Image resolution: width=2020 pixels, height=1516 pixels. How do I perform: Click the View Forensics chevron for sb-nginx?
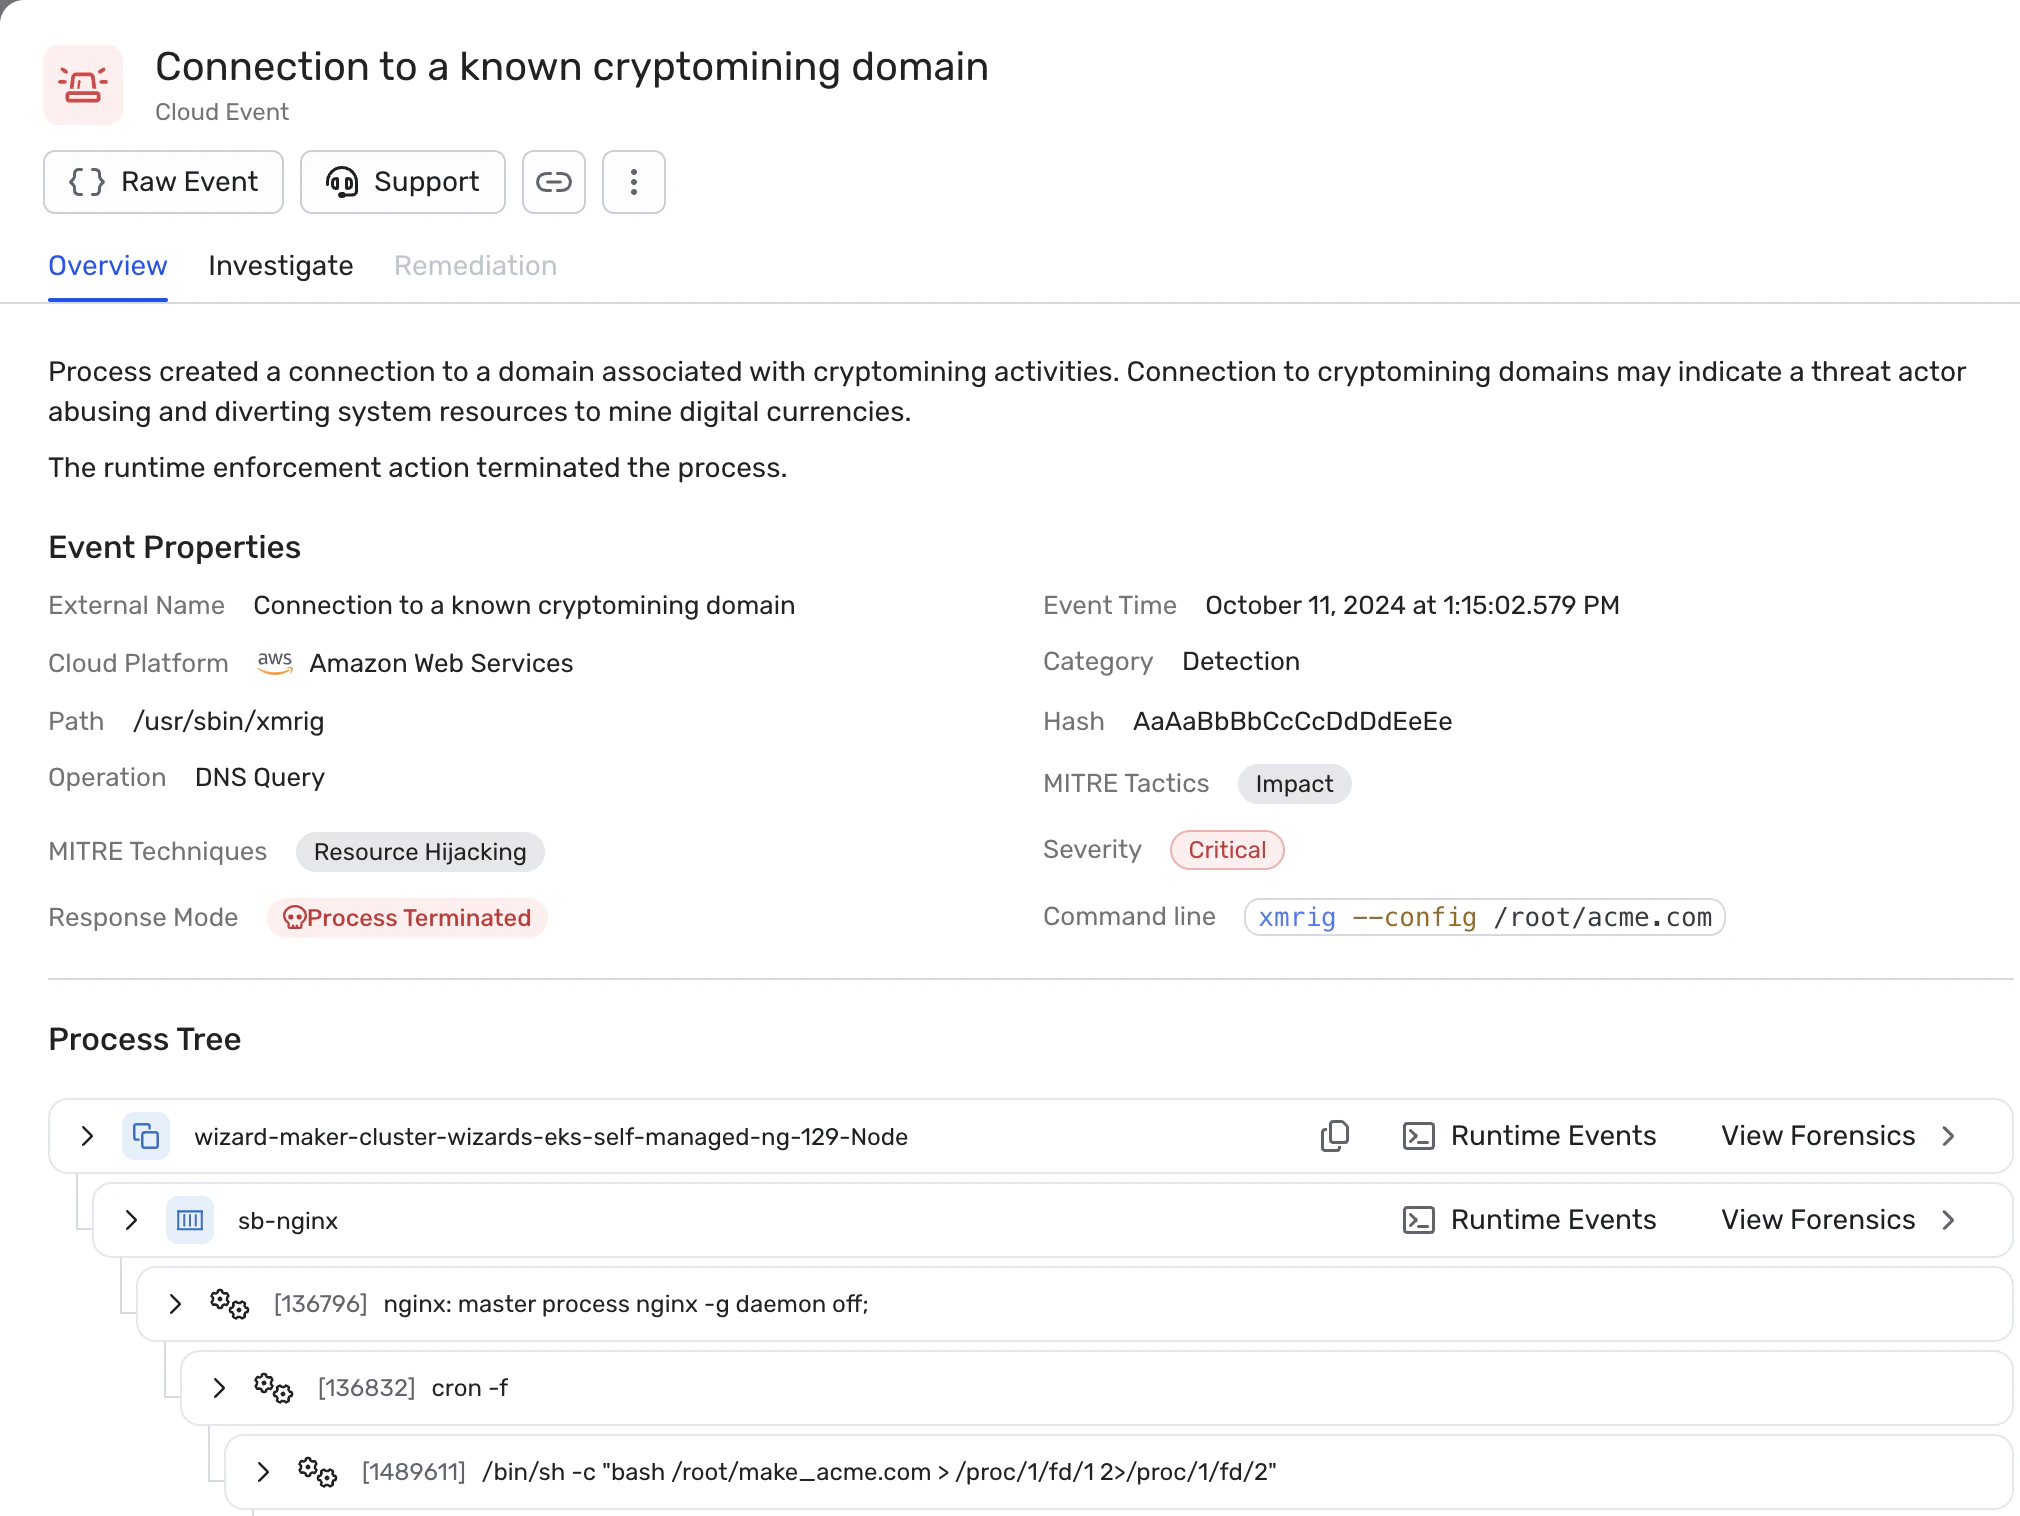pos(1948,1220)
